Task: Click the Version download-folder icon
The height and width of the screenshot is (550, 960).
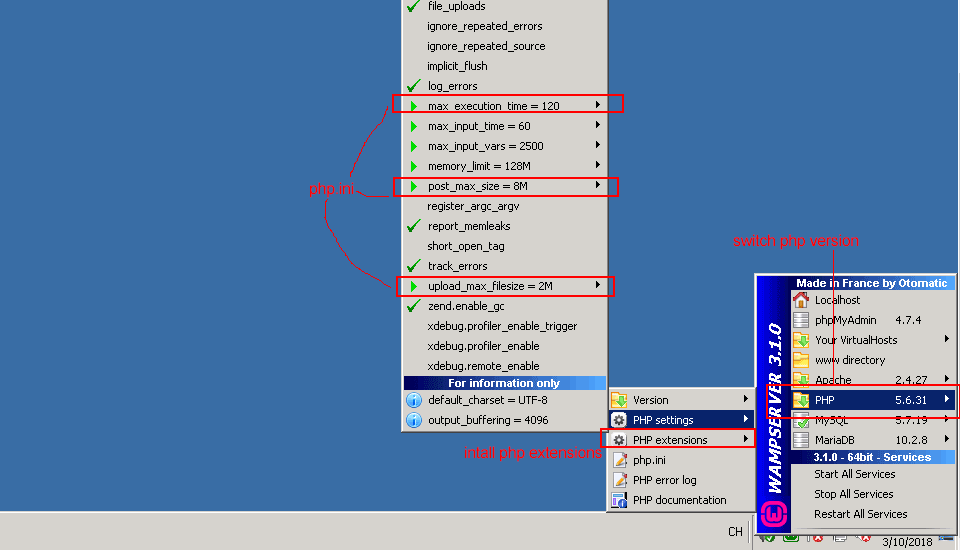Action: 619,400
